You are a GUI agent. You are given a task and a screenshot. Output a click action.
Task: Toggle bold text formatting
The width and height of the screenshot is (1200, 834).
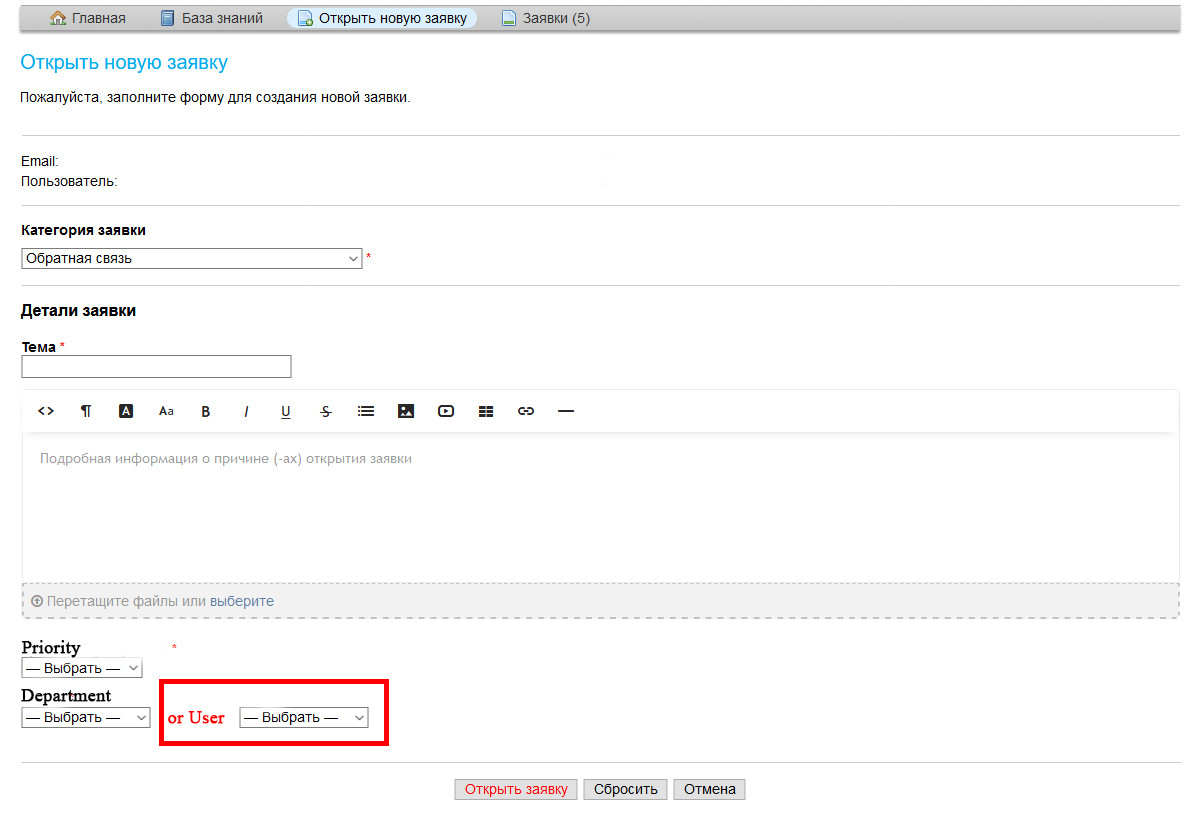(206, 411)
